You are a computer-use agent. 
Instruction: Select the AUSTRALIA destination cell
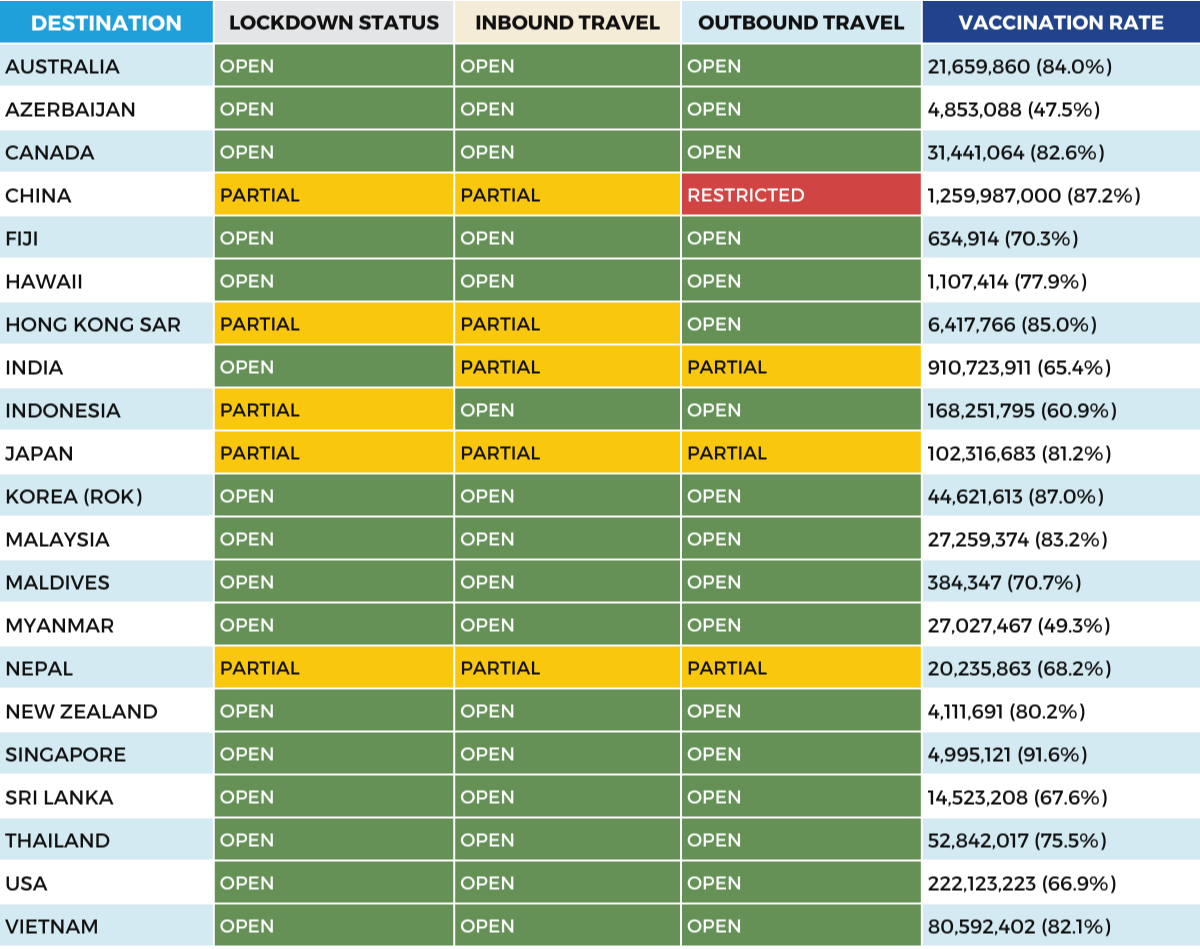(106, 66)
